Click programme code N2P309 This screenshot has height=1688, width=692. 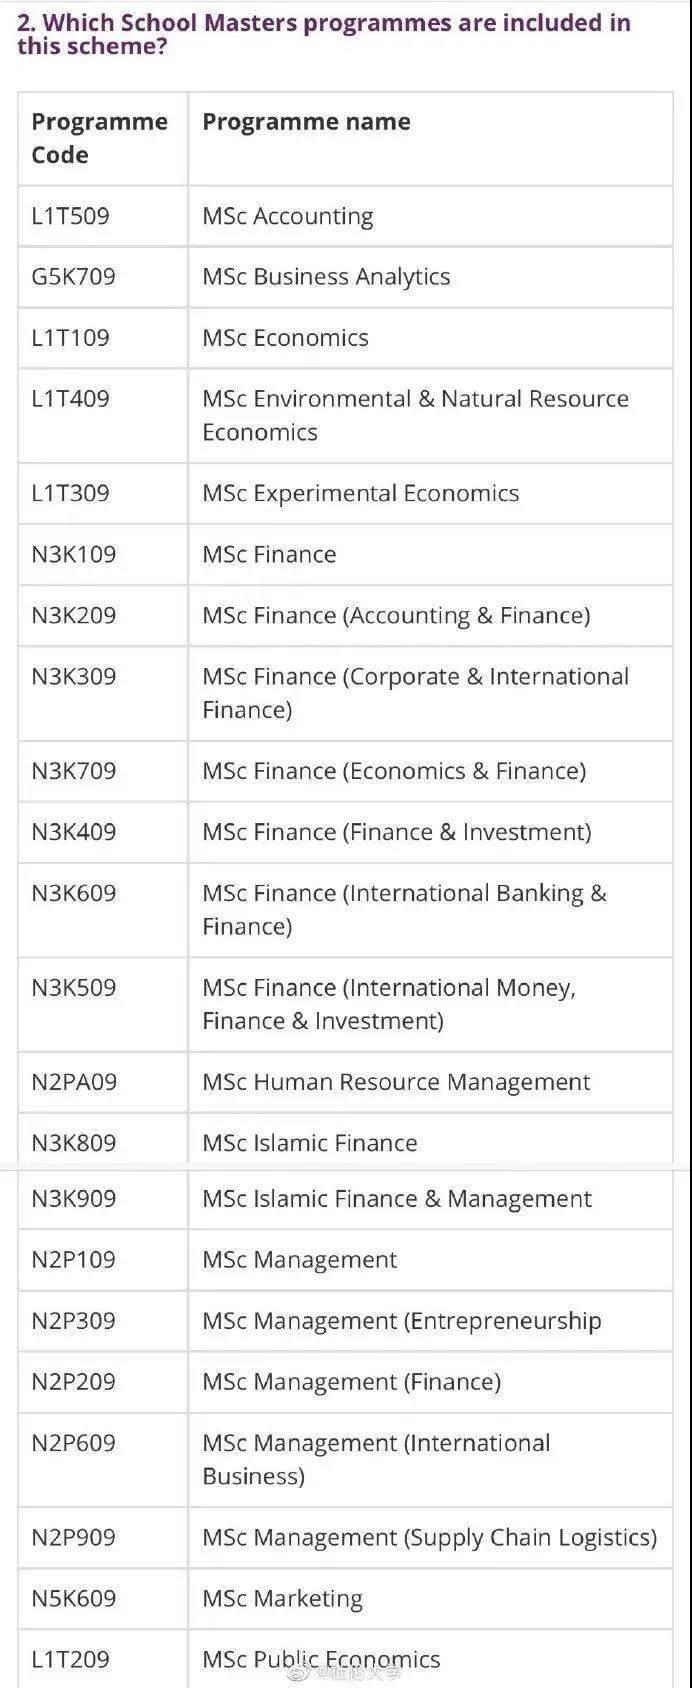(73, 1321)
